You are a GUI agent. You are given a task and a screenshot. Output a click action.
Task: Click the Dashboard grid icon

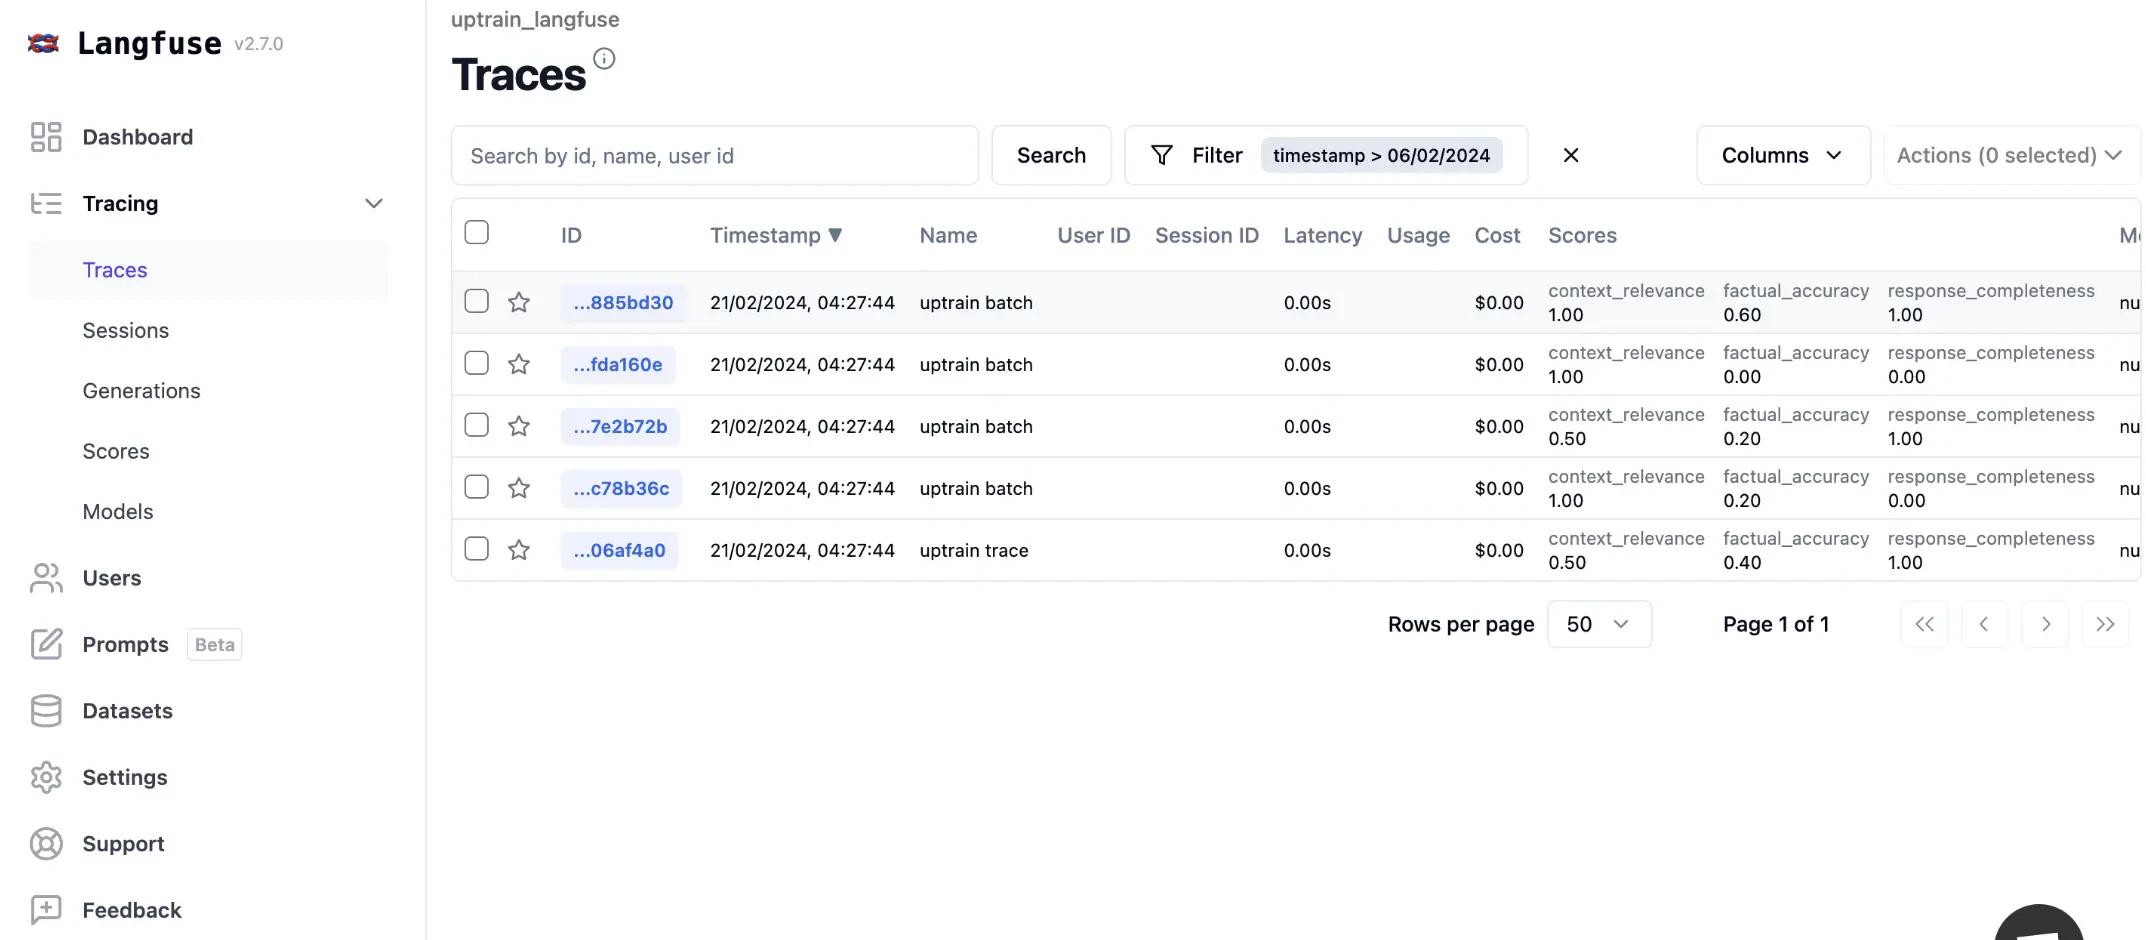click(46, 137)
